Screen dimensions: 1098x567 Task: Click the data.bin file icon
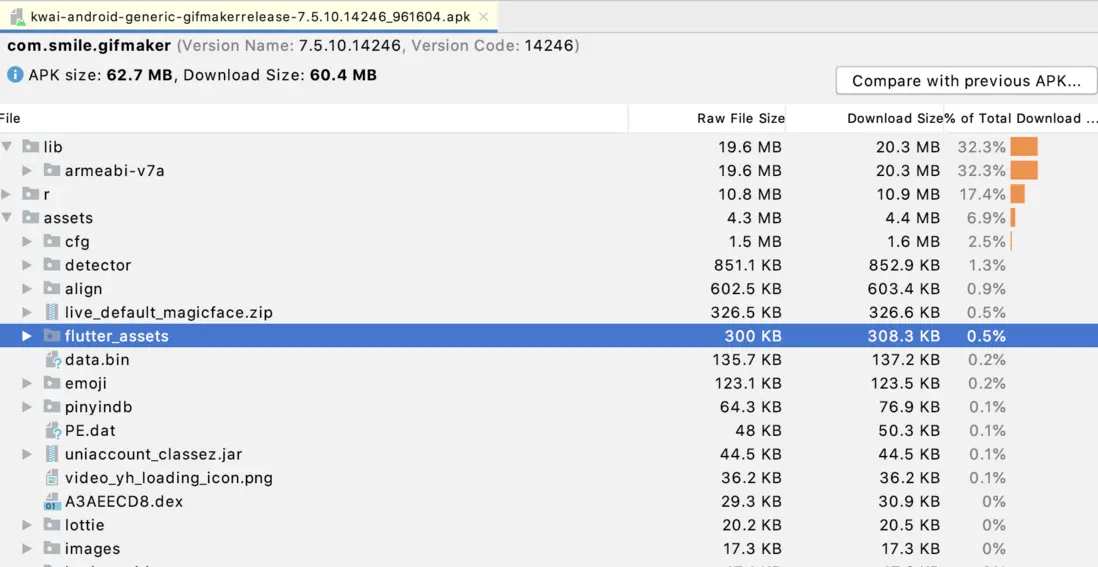[x=53, y=360]
